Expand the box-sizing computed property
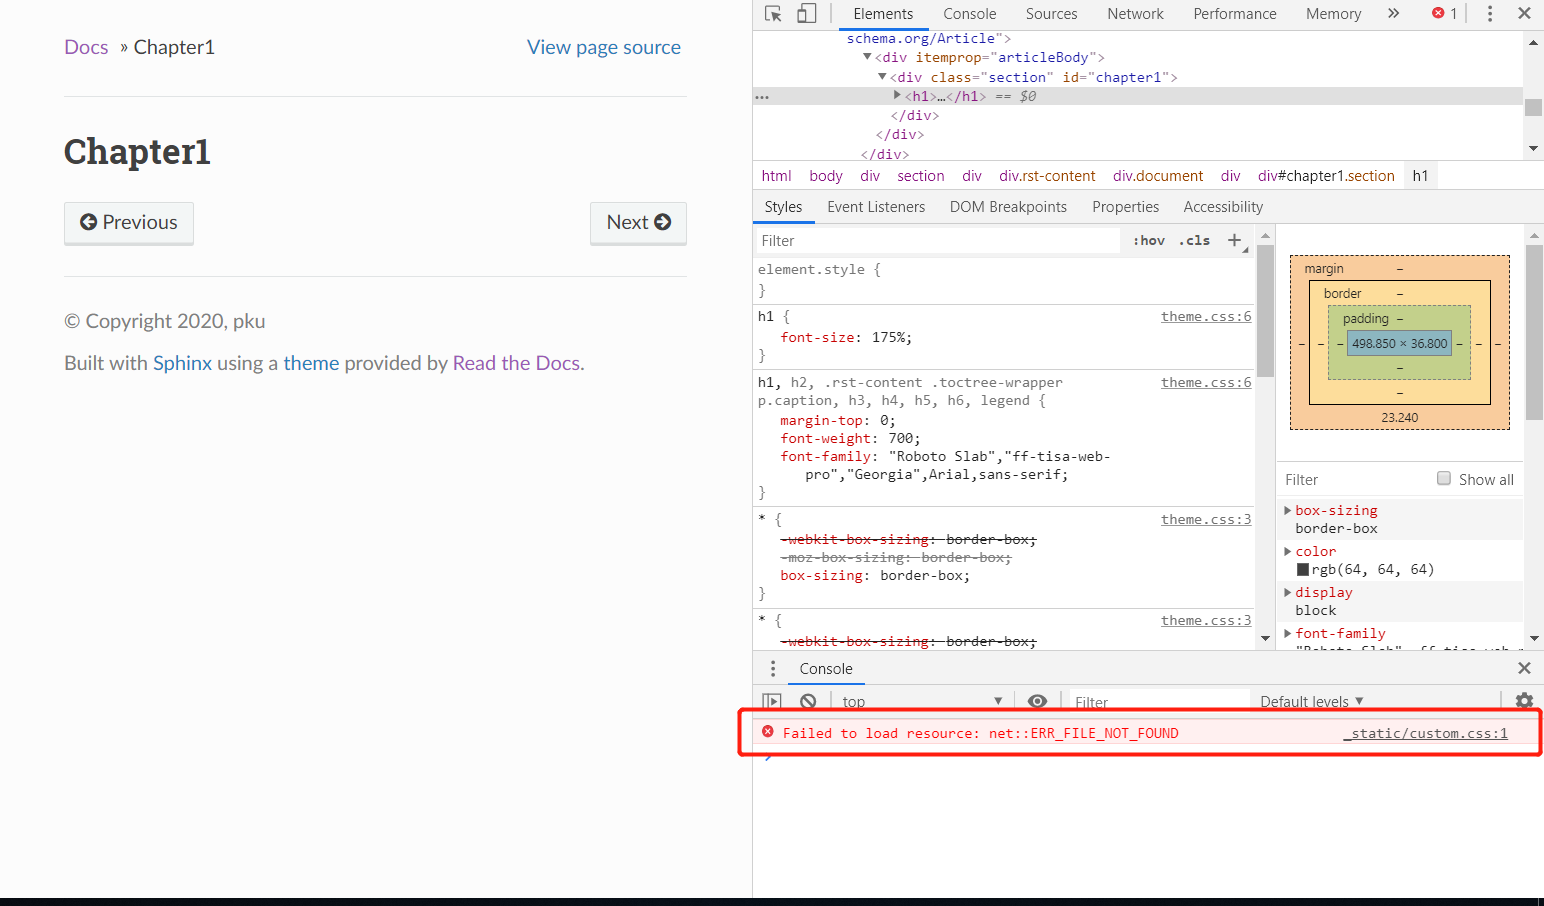 (x=1288, y=510)
